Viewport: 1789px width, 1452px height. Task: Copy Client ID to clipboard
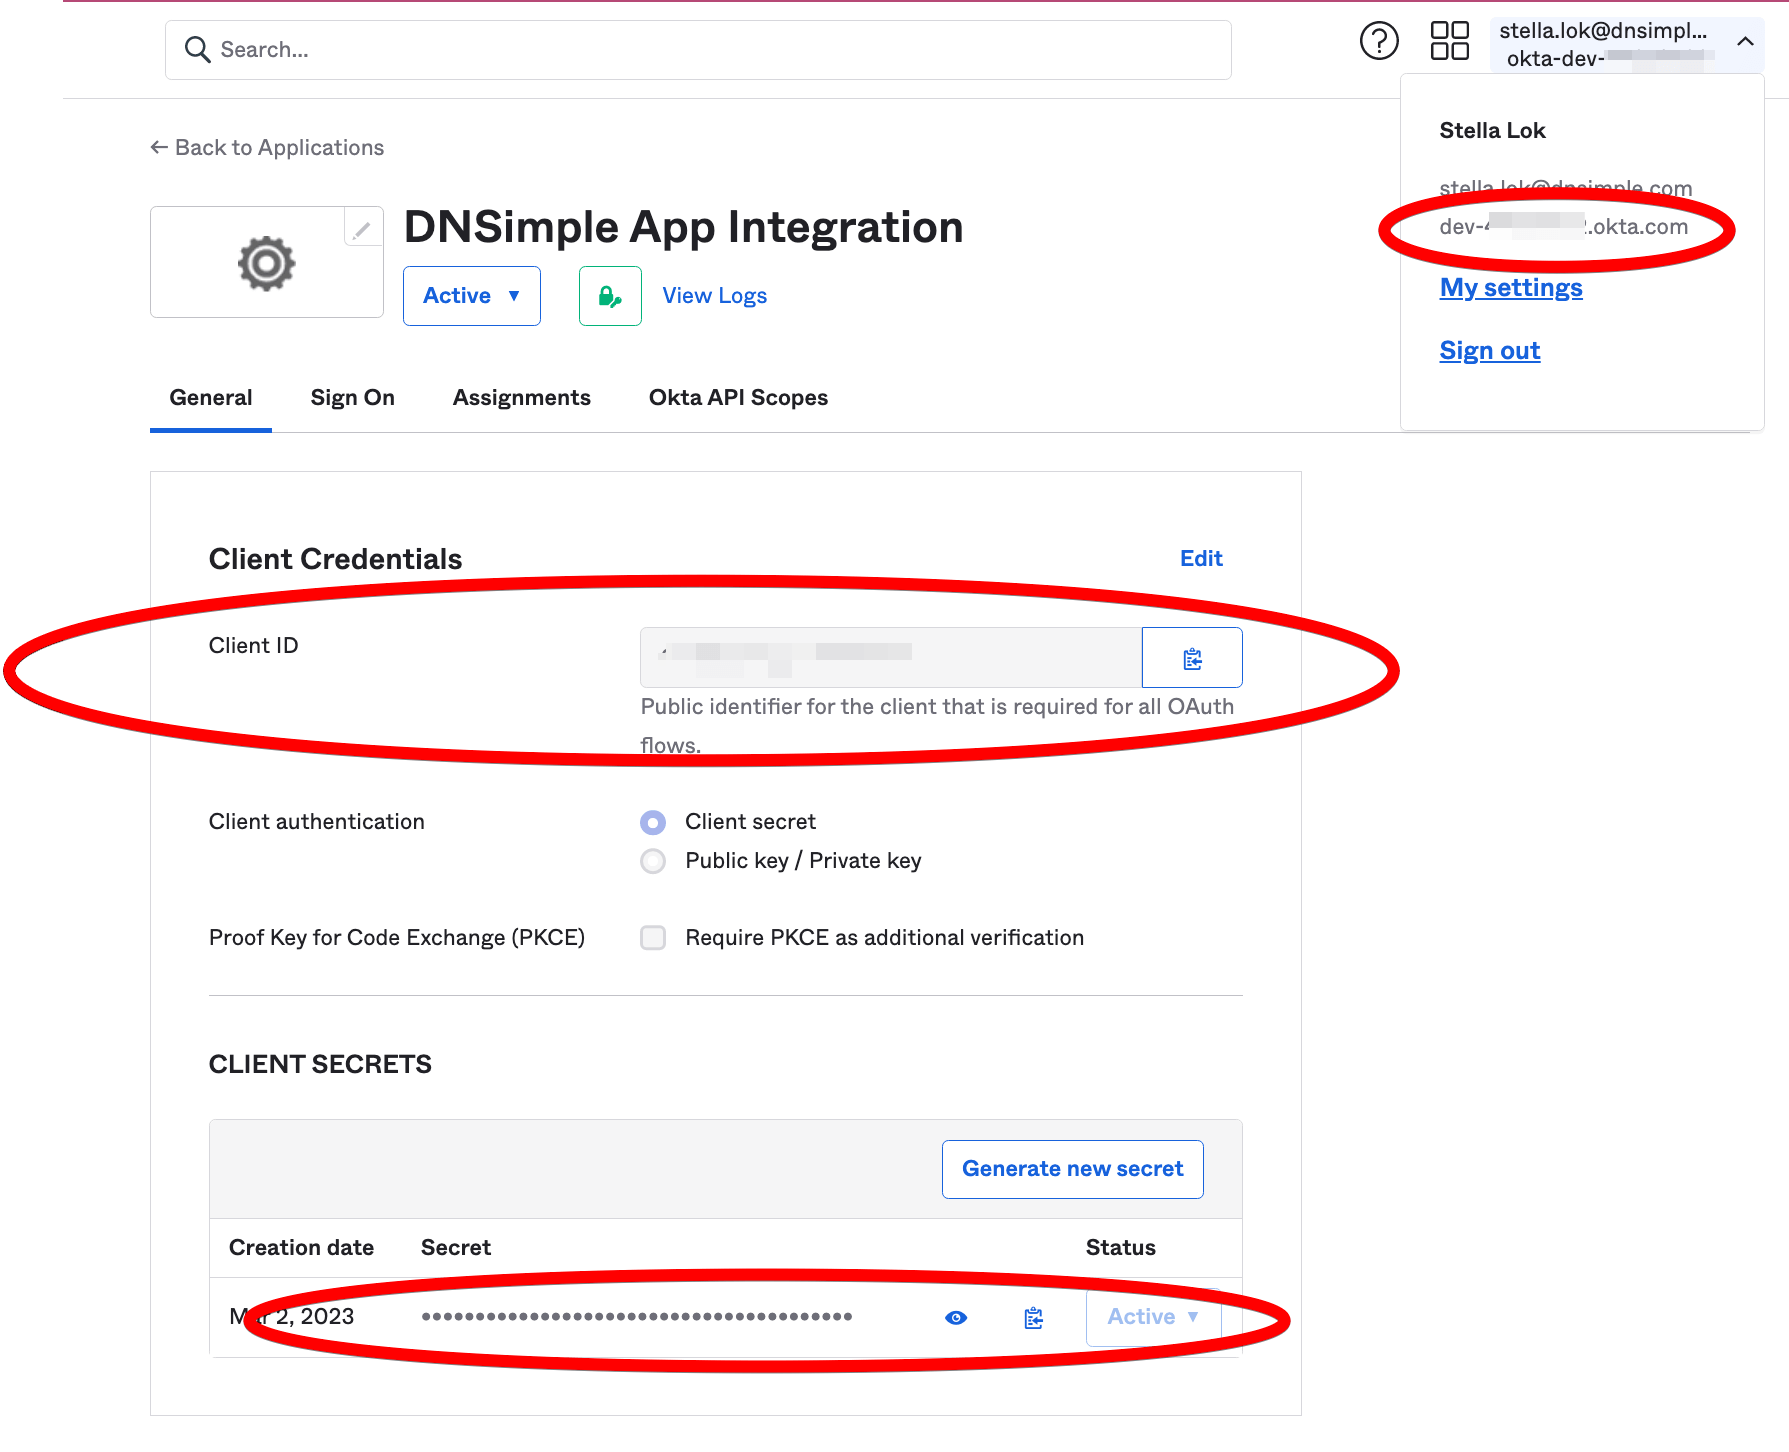[x=1192, y=658]
